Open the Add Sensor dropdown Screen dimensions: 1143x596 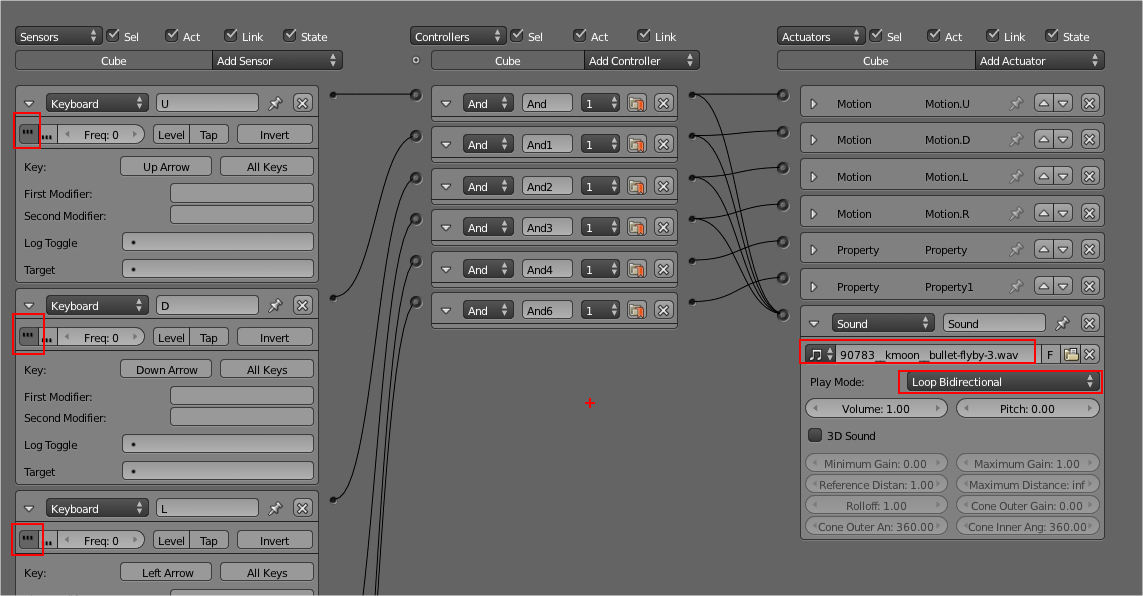click(x=277, y=60)
